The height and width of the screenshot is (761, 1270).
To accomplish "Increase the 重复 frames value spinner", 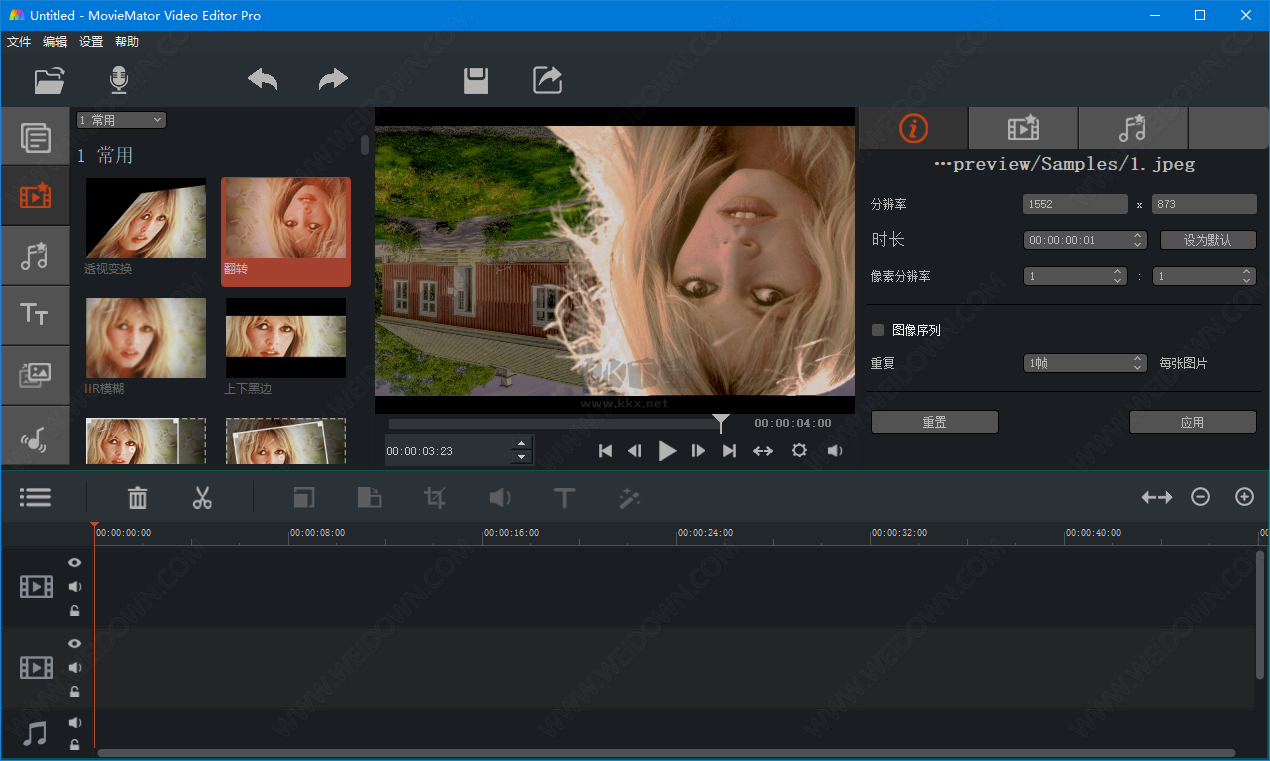I will tap(1138, 357).
